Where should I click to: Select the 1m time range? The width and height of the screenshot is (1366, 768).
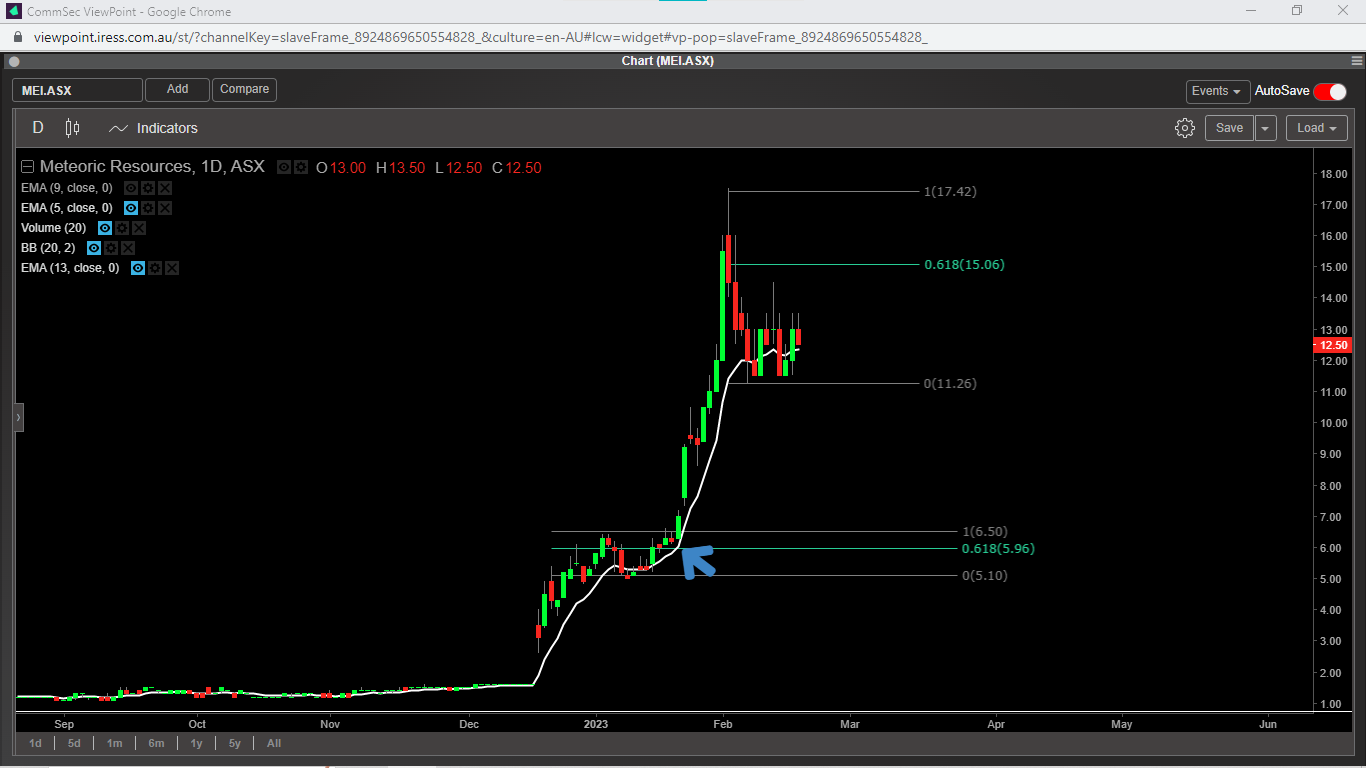(114, 743)
